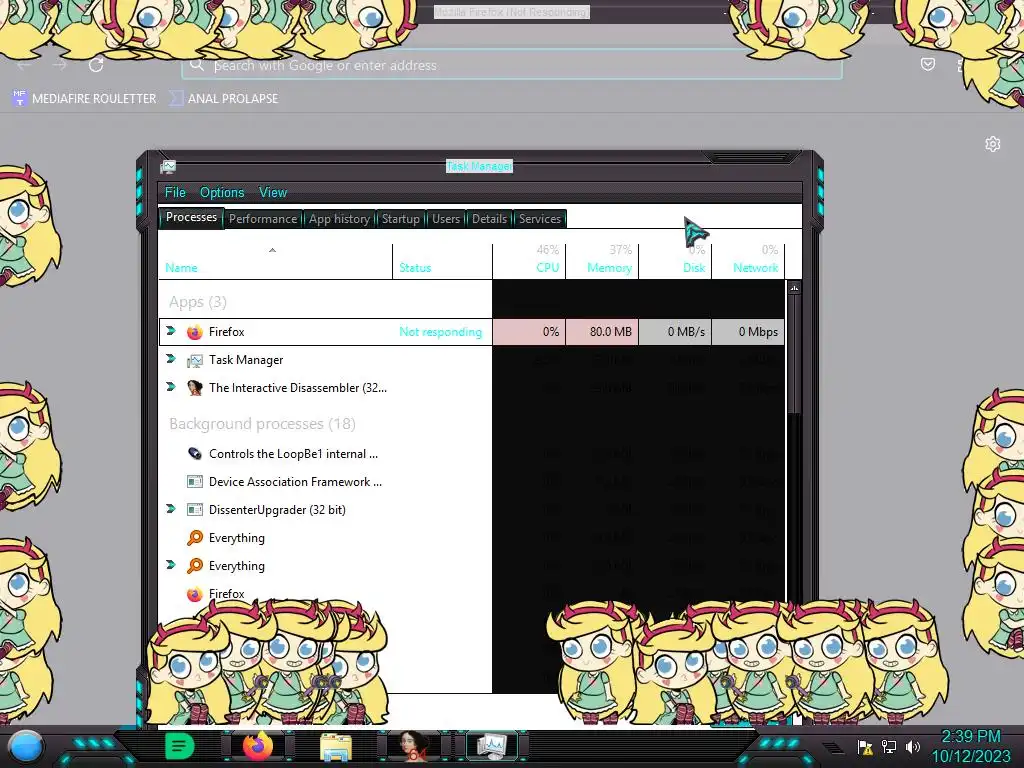Open the View menu in Task Manager
The width and height of the screenshot is (1024, 768).
coord(273,192)
